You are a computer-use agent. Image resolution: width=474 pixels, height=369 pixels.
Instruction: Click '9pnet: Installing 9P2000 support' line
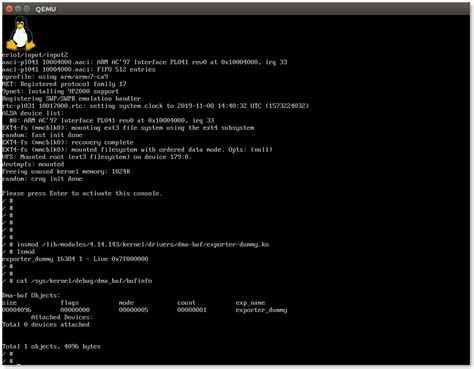60,91
